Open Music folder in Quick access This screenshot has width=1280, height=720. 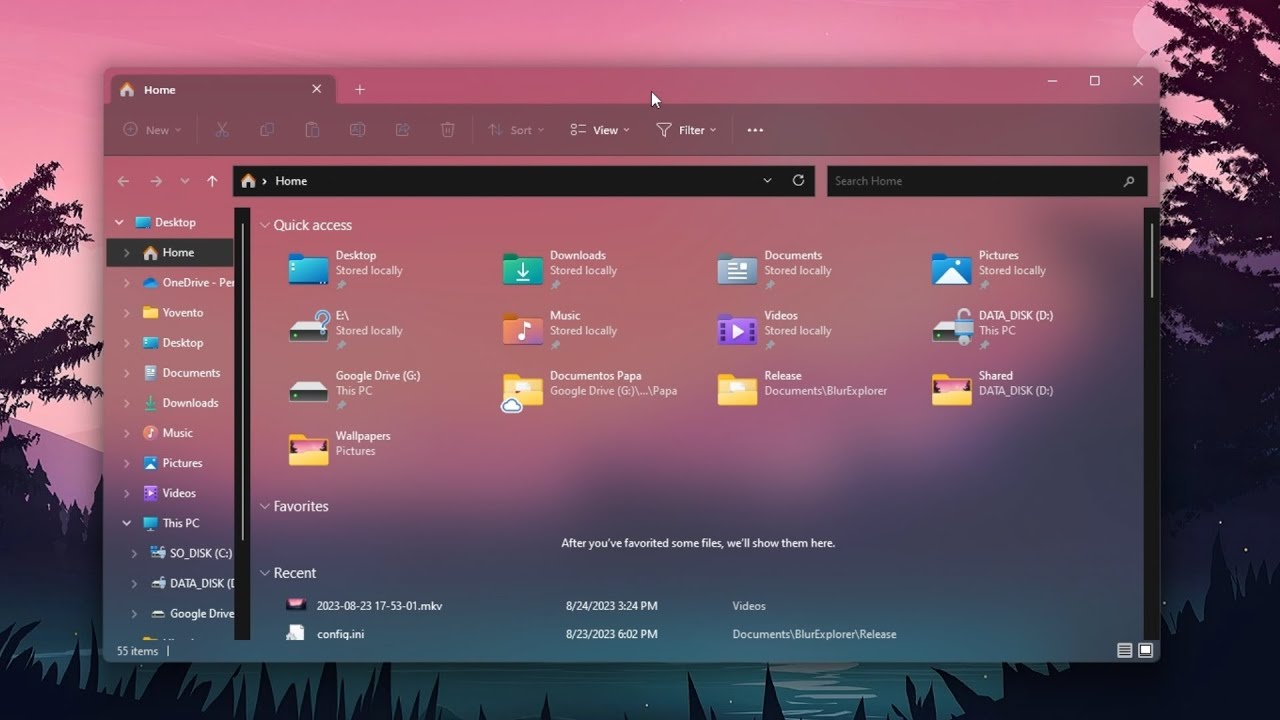[560, 330]
